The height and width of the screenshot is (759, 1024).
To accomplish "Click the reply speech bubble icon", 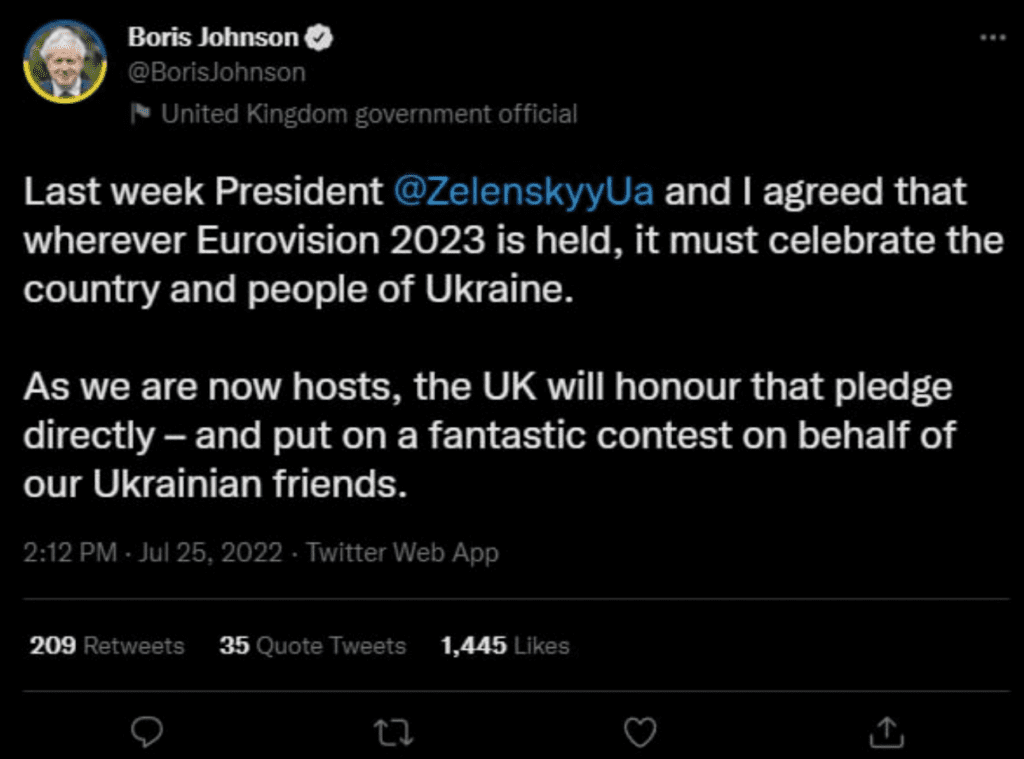I will [148, 733].
